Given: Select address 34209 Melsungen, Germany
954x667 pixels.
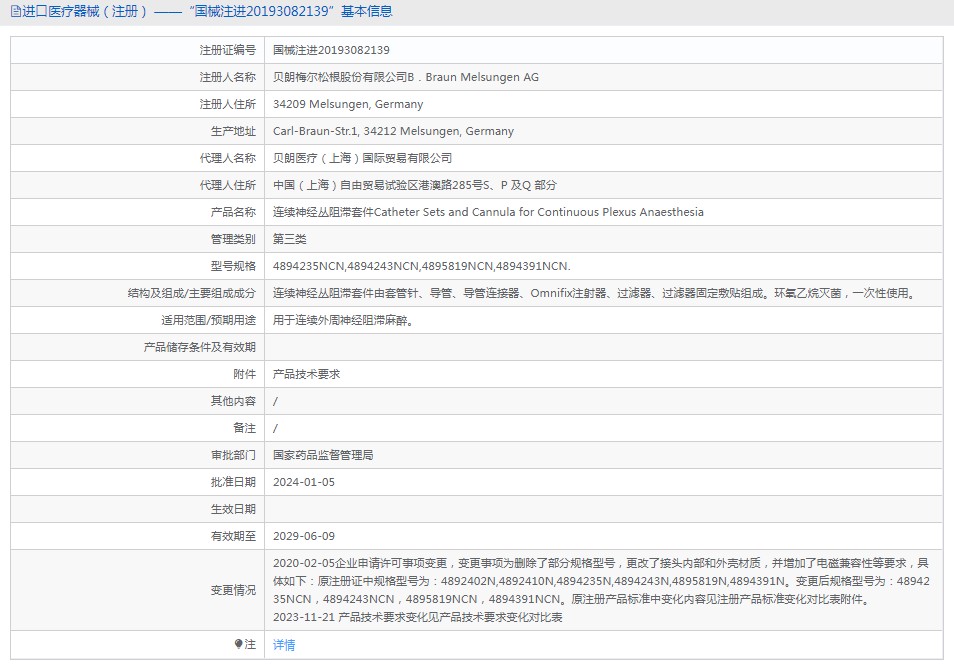Looking at the screenshot, I should (x=348, y=104).
